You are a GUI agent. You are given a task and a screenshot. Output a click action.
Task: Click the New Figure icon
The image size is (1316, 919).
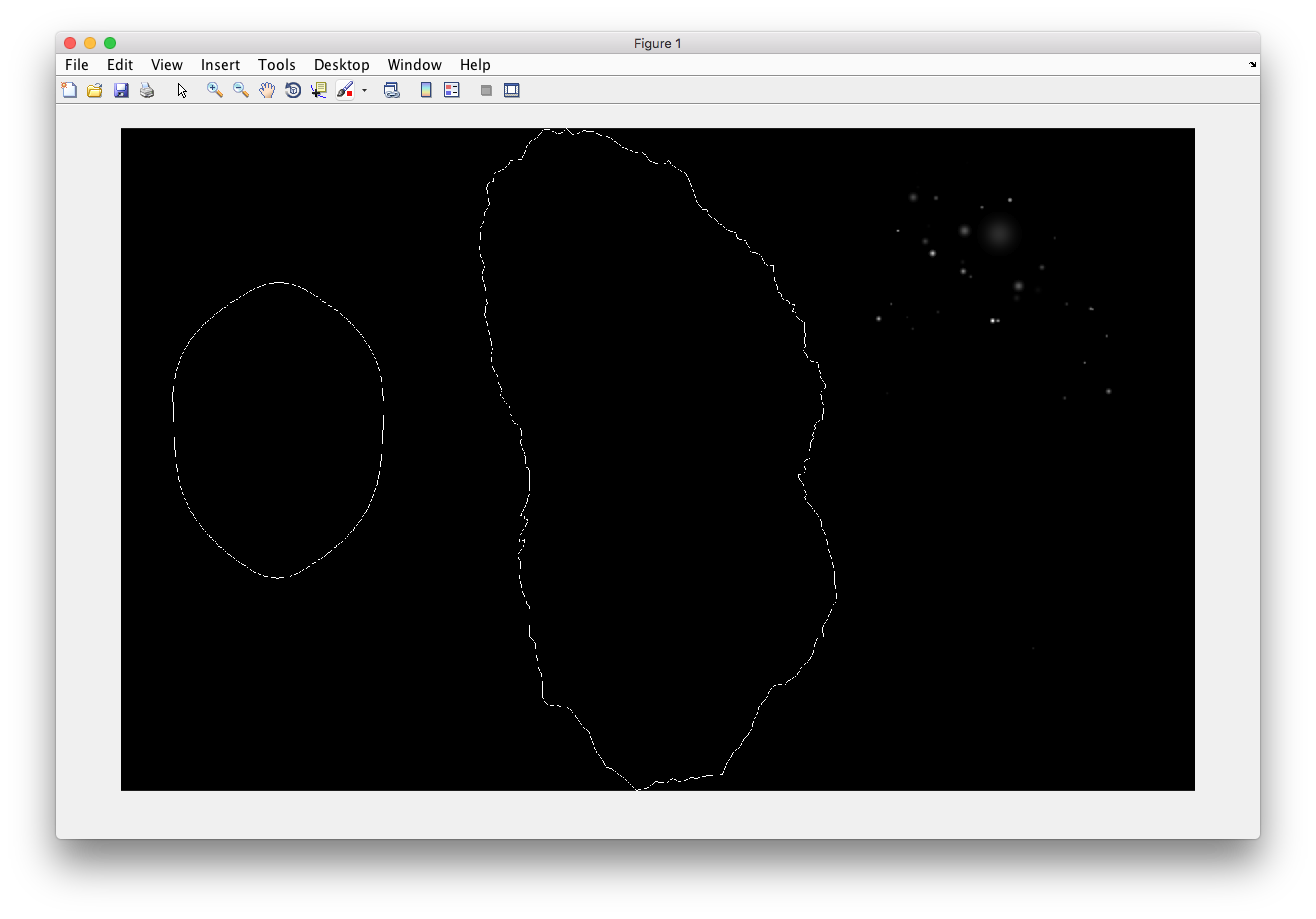pyautogui.click(x=69, y=90)
